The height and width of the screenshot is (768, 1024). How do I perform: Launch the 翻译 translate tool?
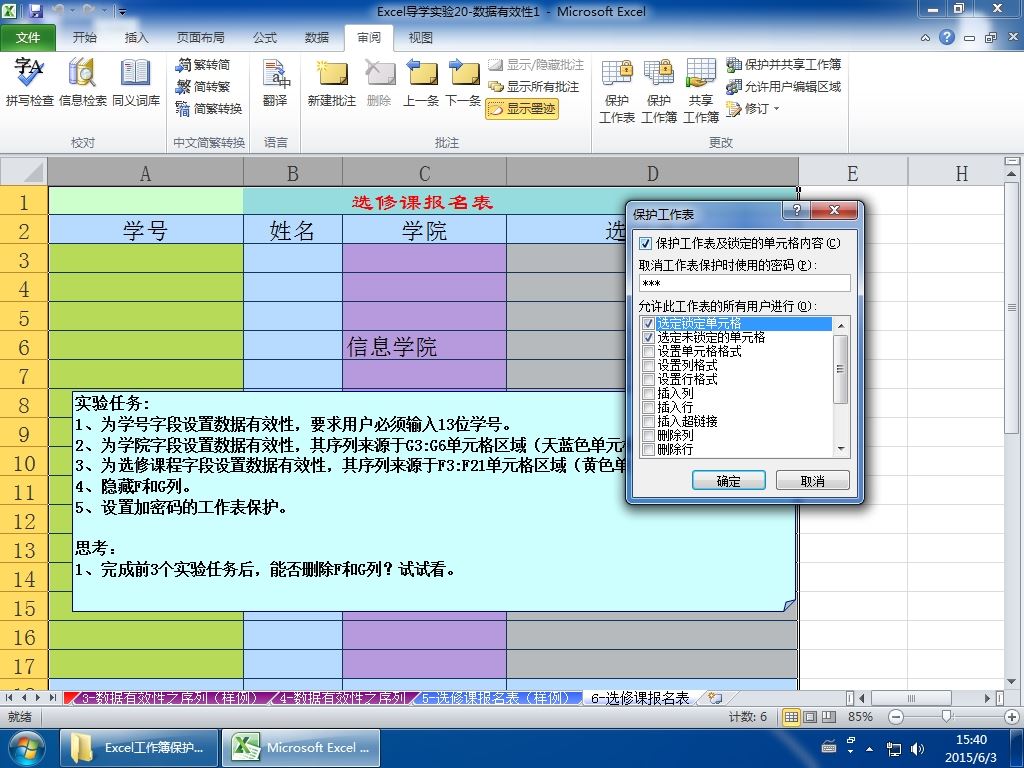click(275, 82)
